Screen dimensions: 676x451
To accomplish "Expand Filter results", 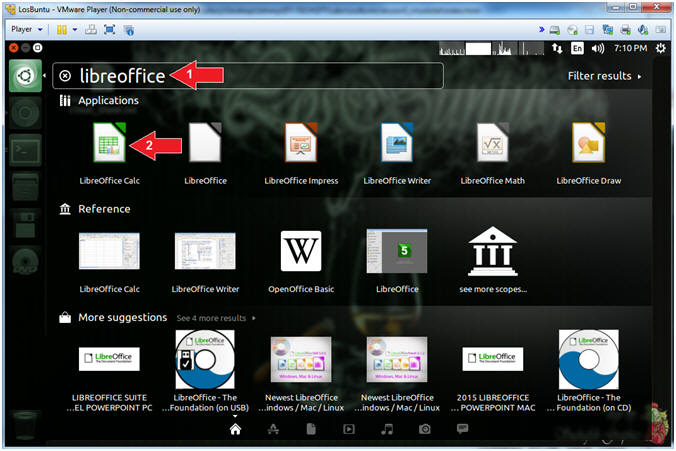I will [x=604, y=76].
